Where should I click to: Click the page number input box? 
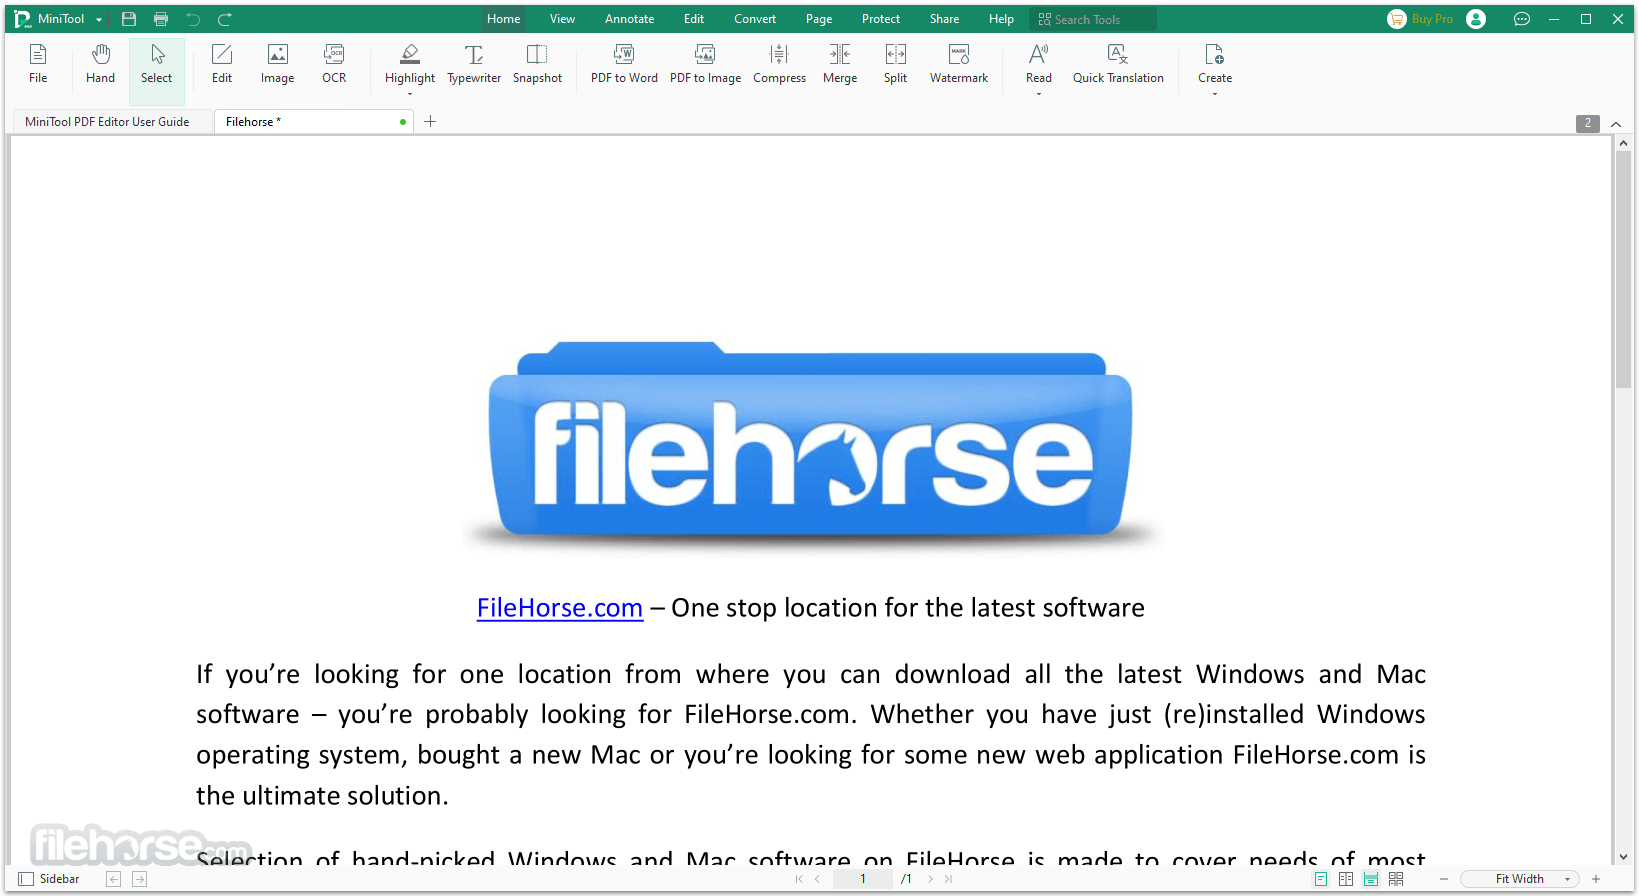863,879
